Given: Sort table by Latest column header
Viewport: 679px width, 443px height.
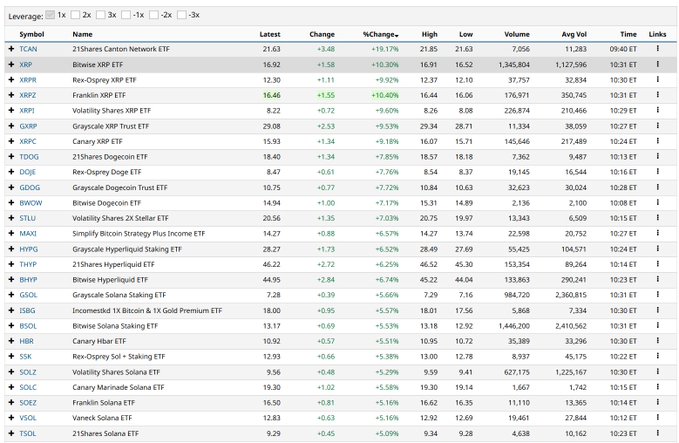Looking at the screenshot, I should pyautogui.click(x=270, y=34).
